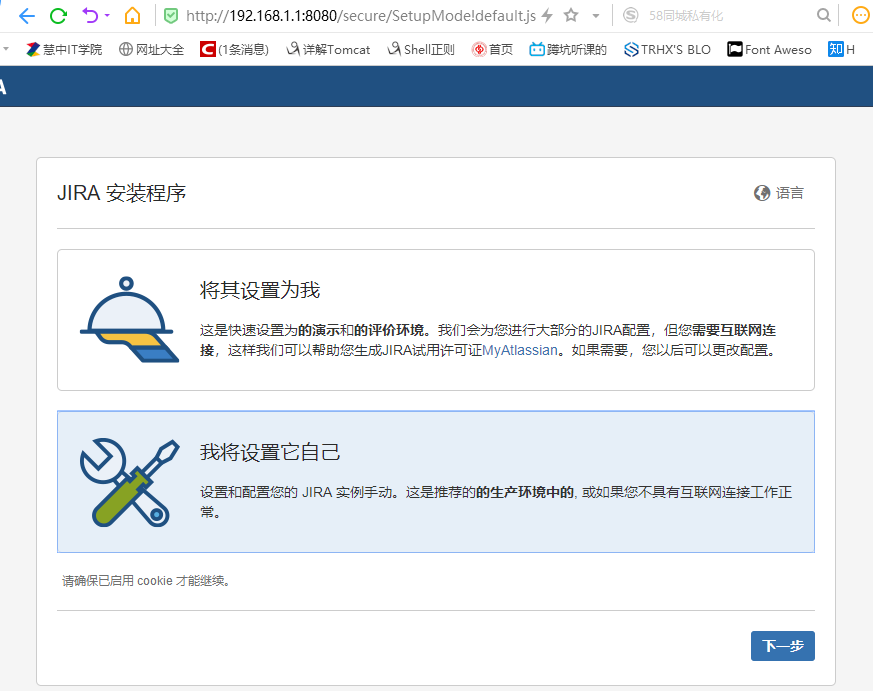Open the 蹲坑听课的 bookmark

568,50
